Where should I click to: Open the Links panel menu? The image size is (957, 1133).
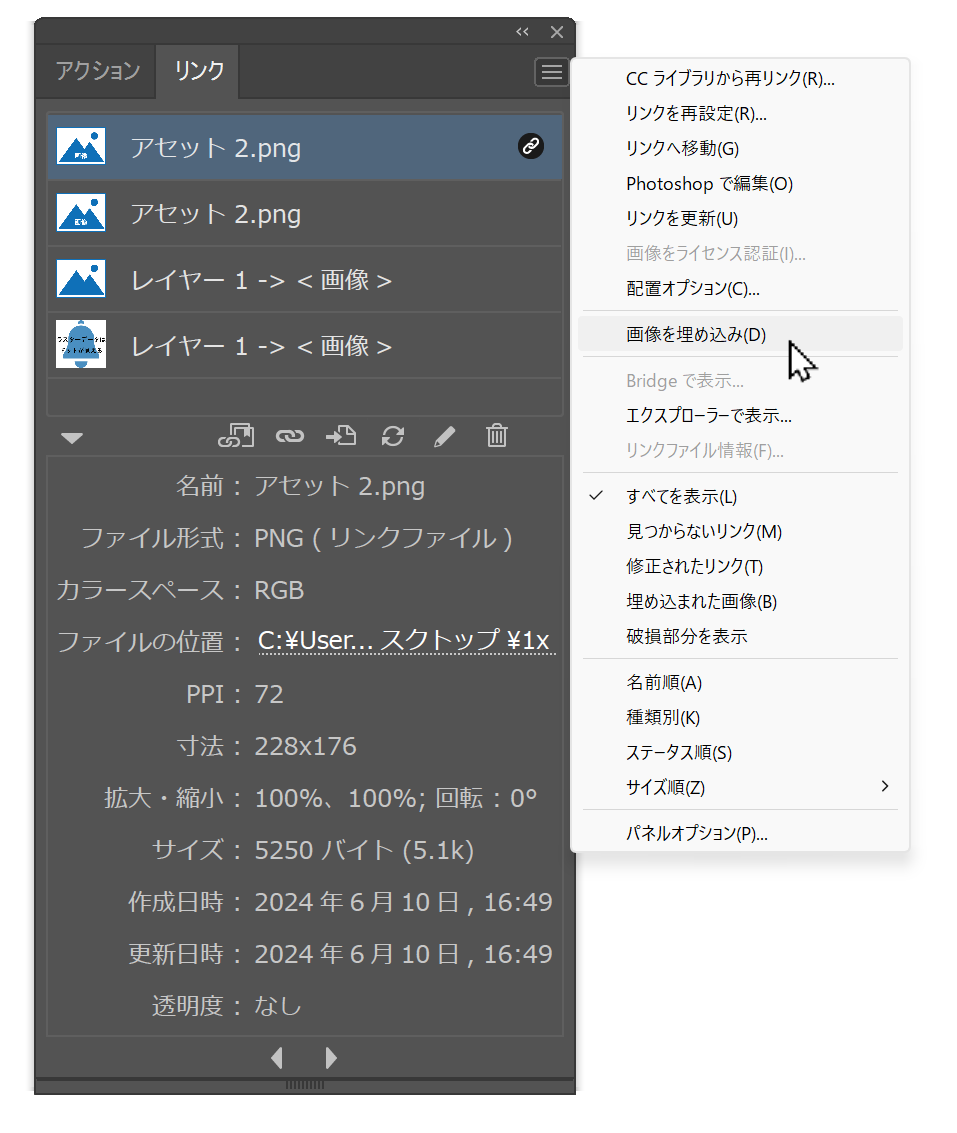[551, 71]
